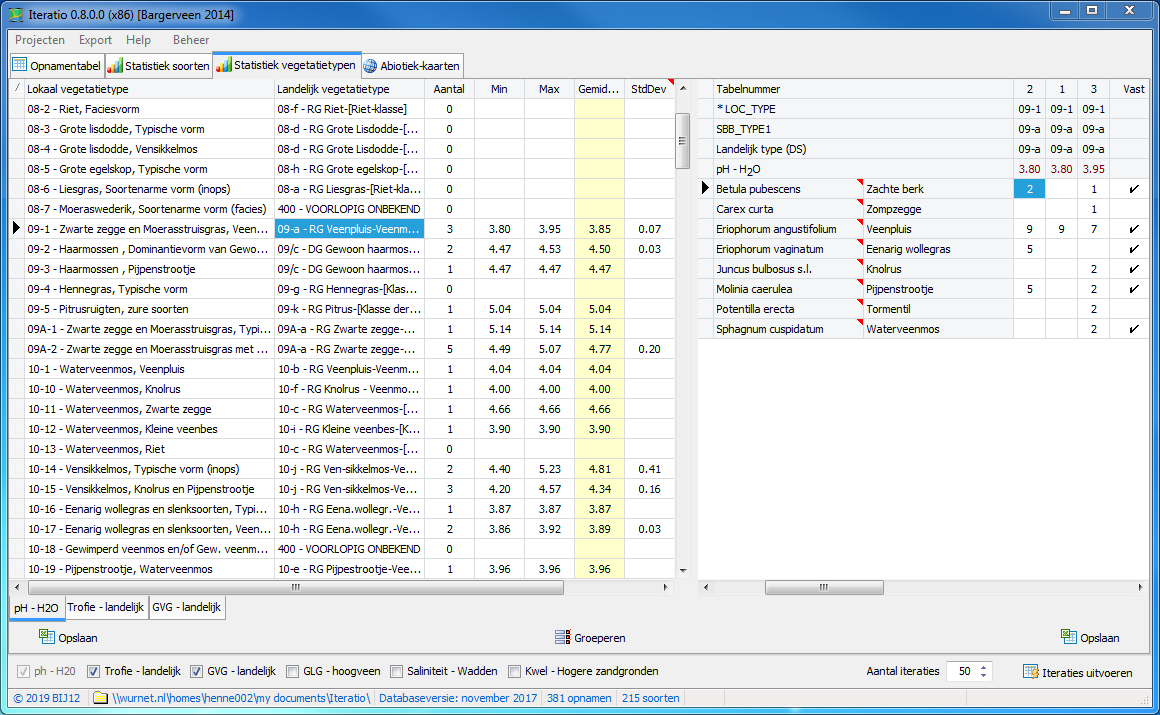Switch to GVG - landelijk tab
This screenshot has height=715, width=1160.
(x=188, y=607)
